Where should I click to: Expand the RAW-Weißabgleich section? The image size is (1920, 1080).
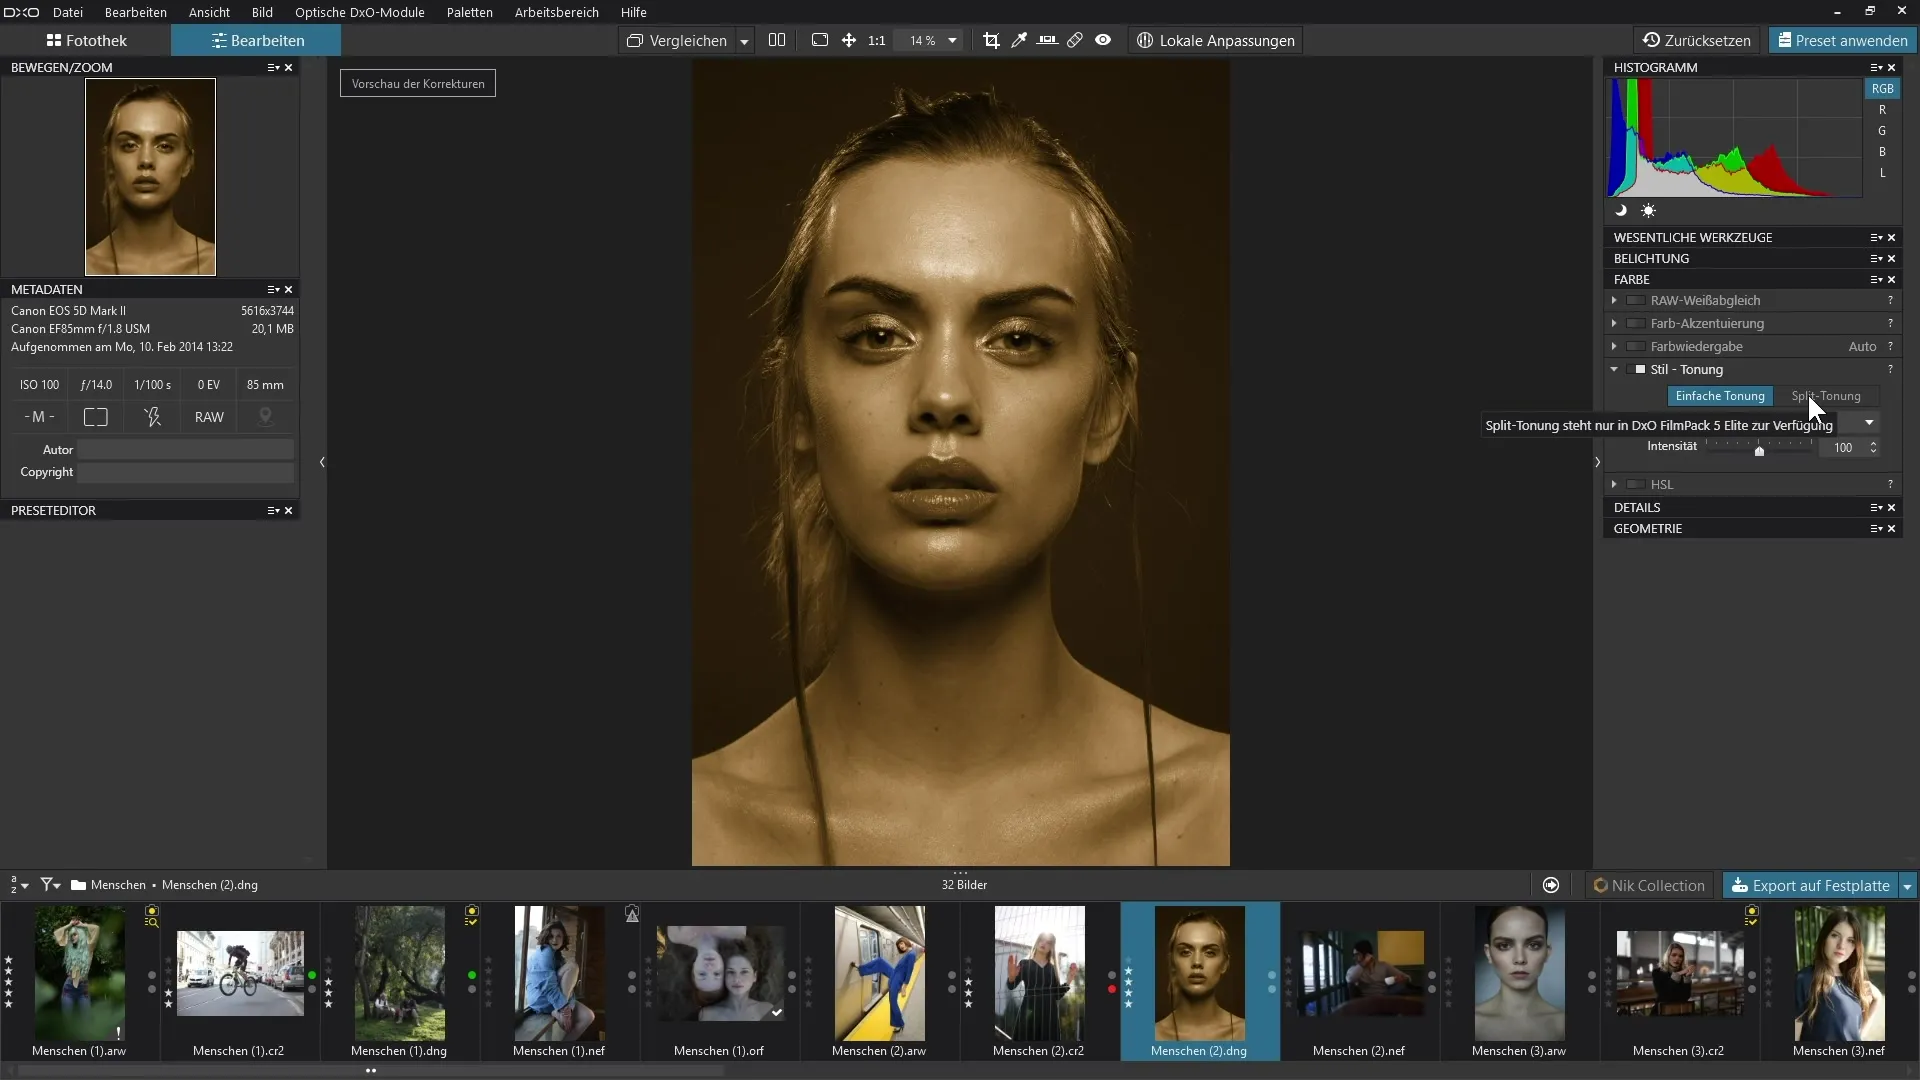pos(1614,300)
